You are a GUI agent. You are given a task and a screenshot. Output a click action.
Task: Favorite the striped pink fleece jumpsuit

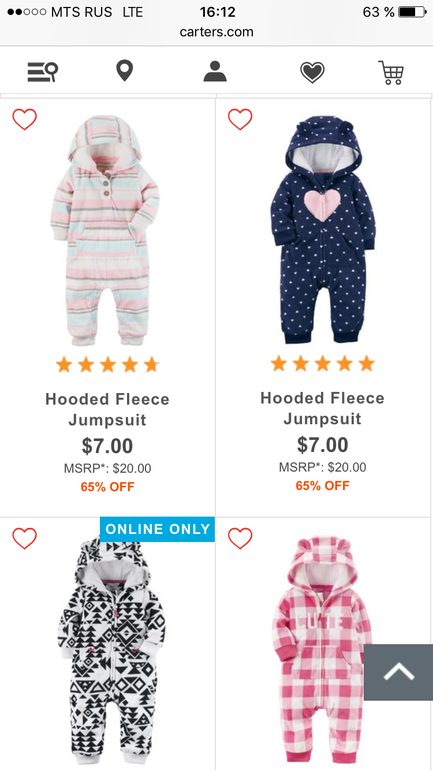(25, 119)
